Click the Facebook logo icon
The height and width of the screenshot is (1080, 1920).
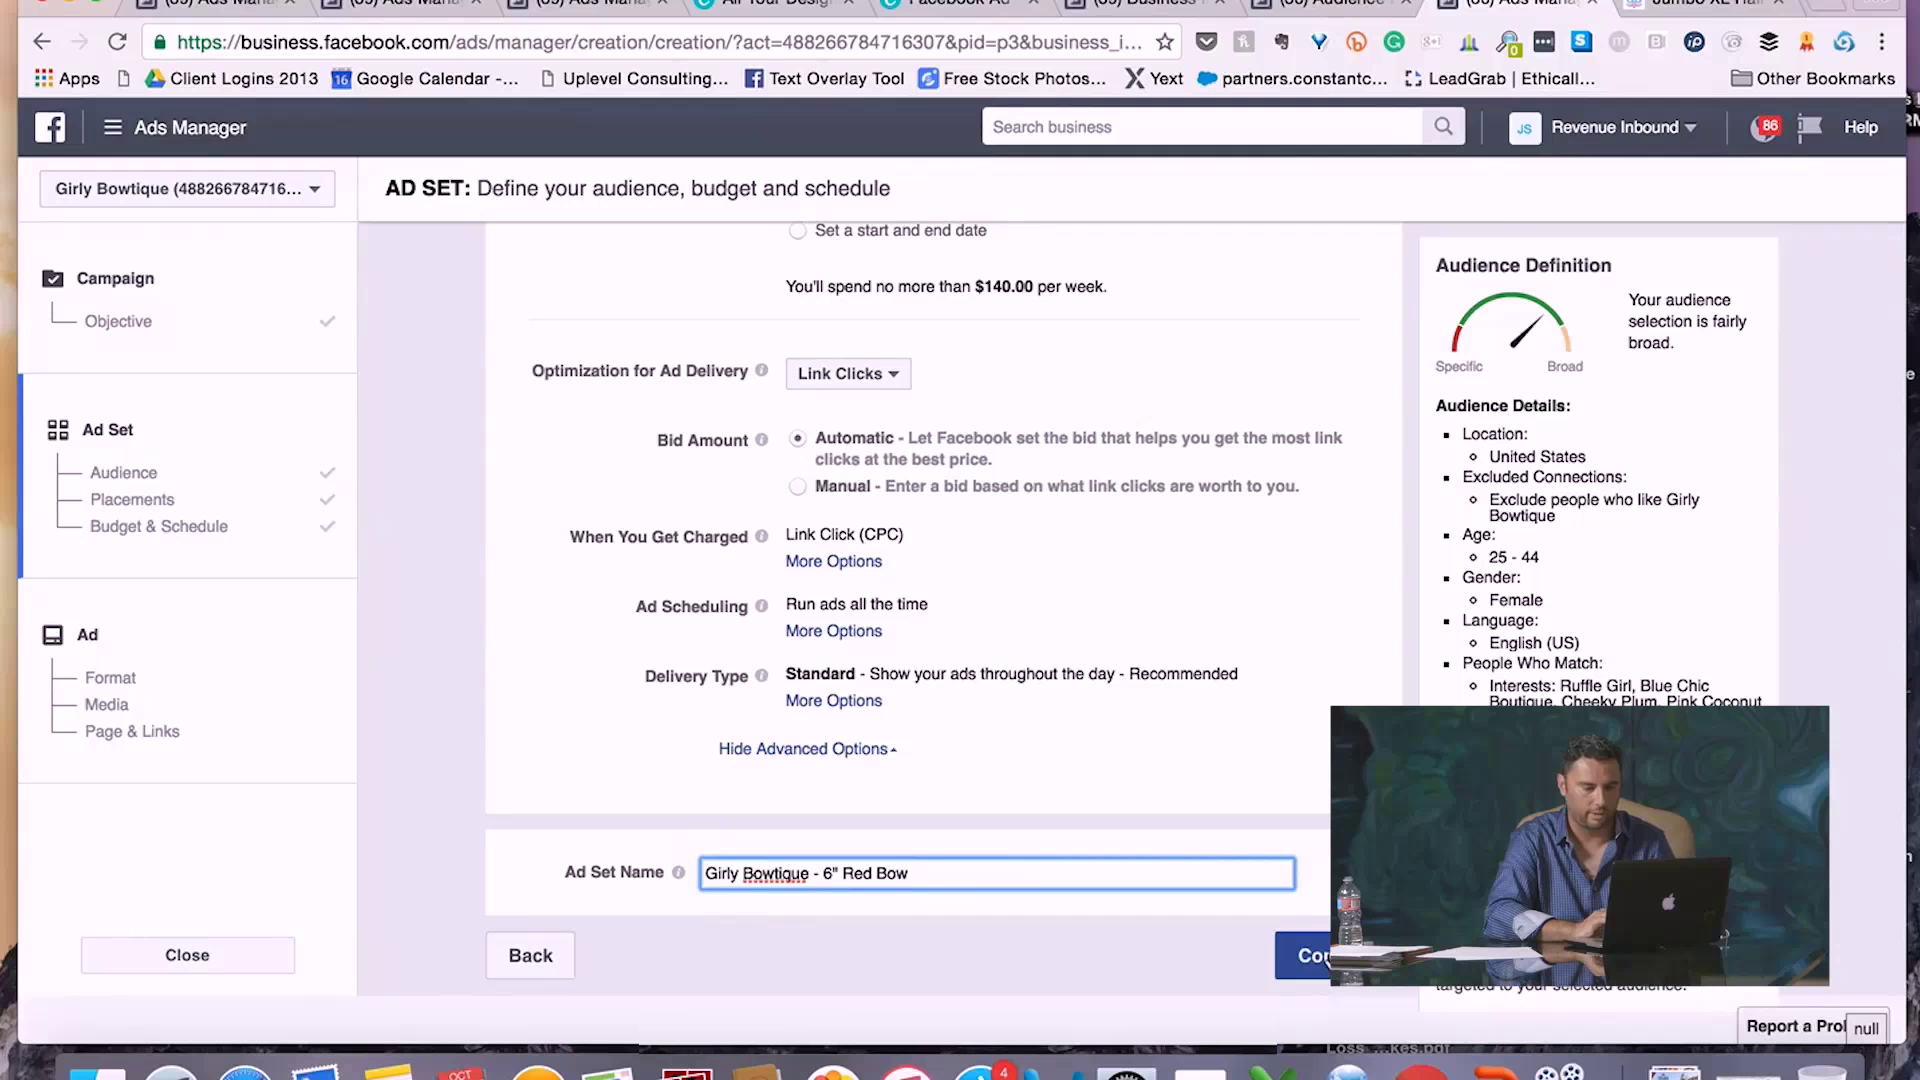click(x=50, y=127)
